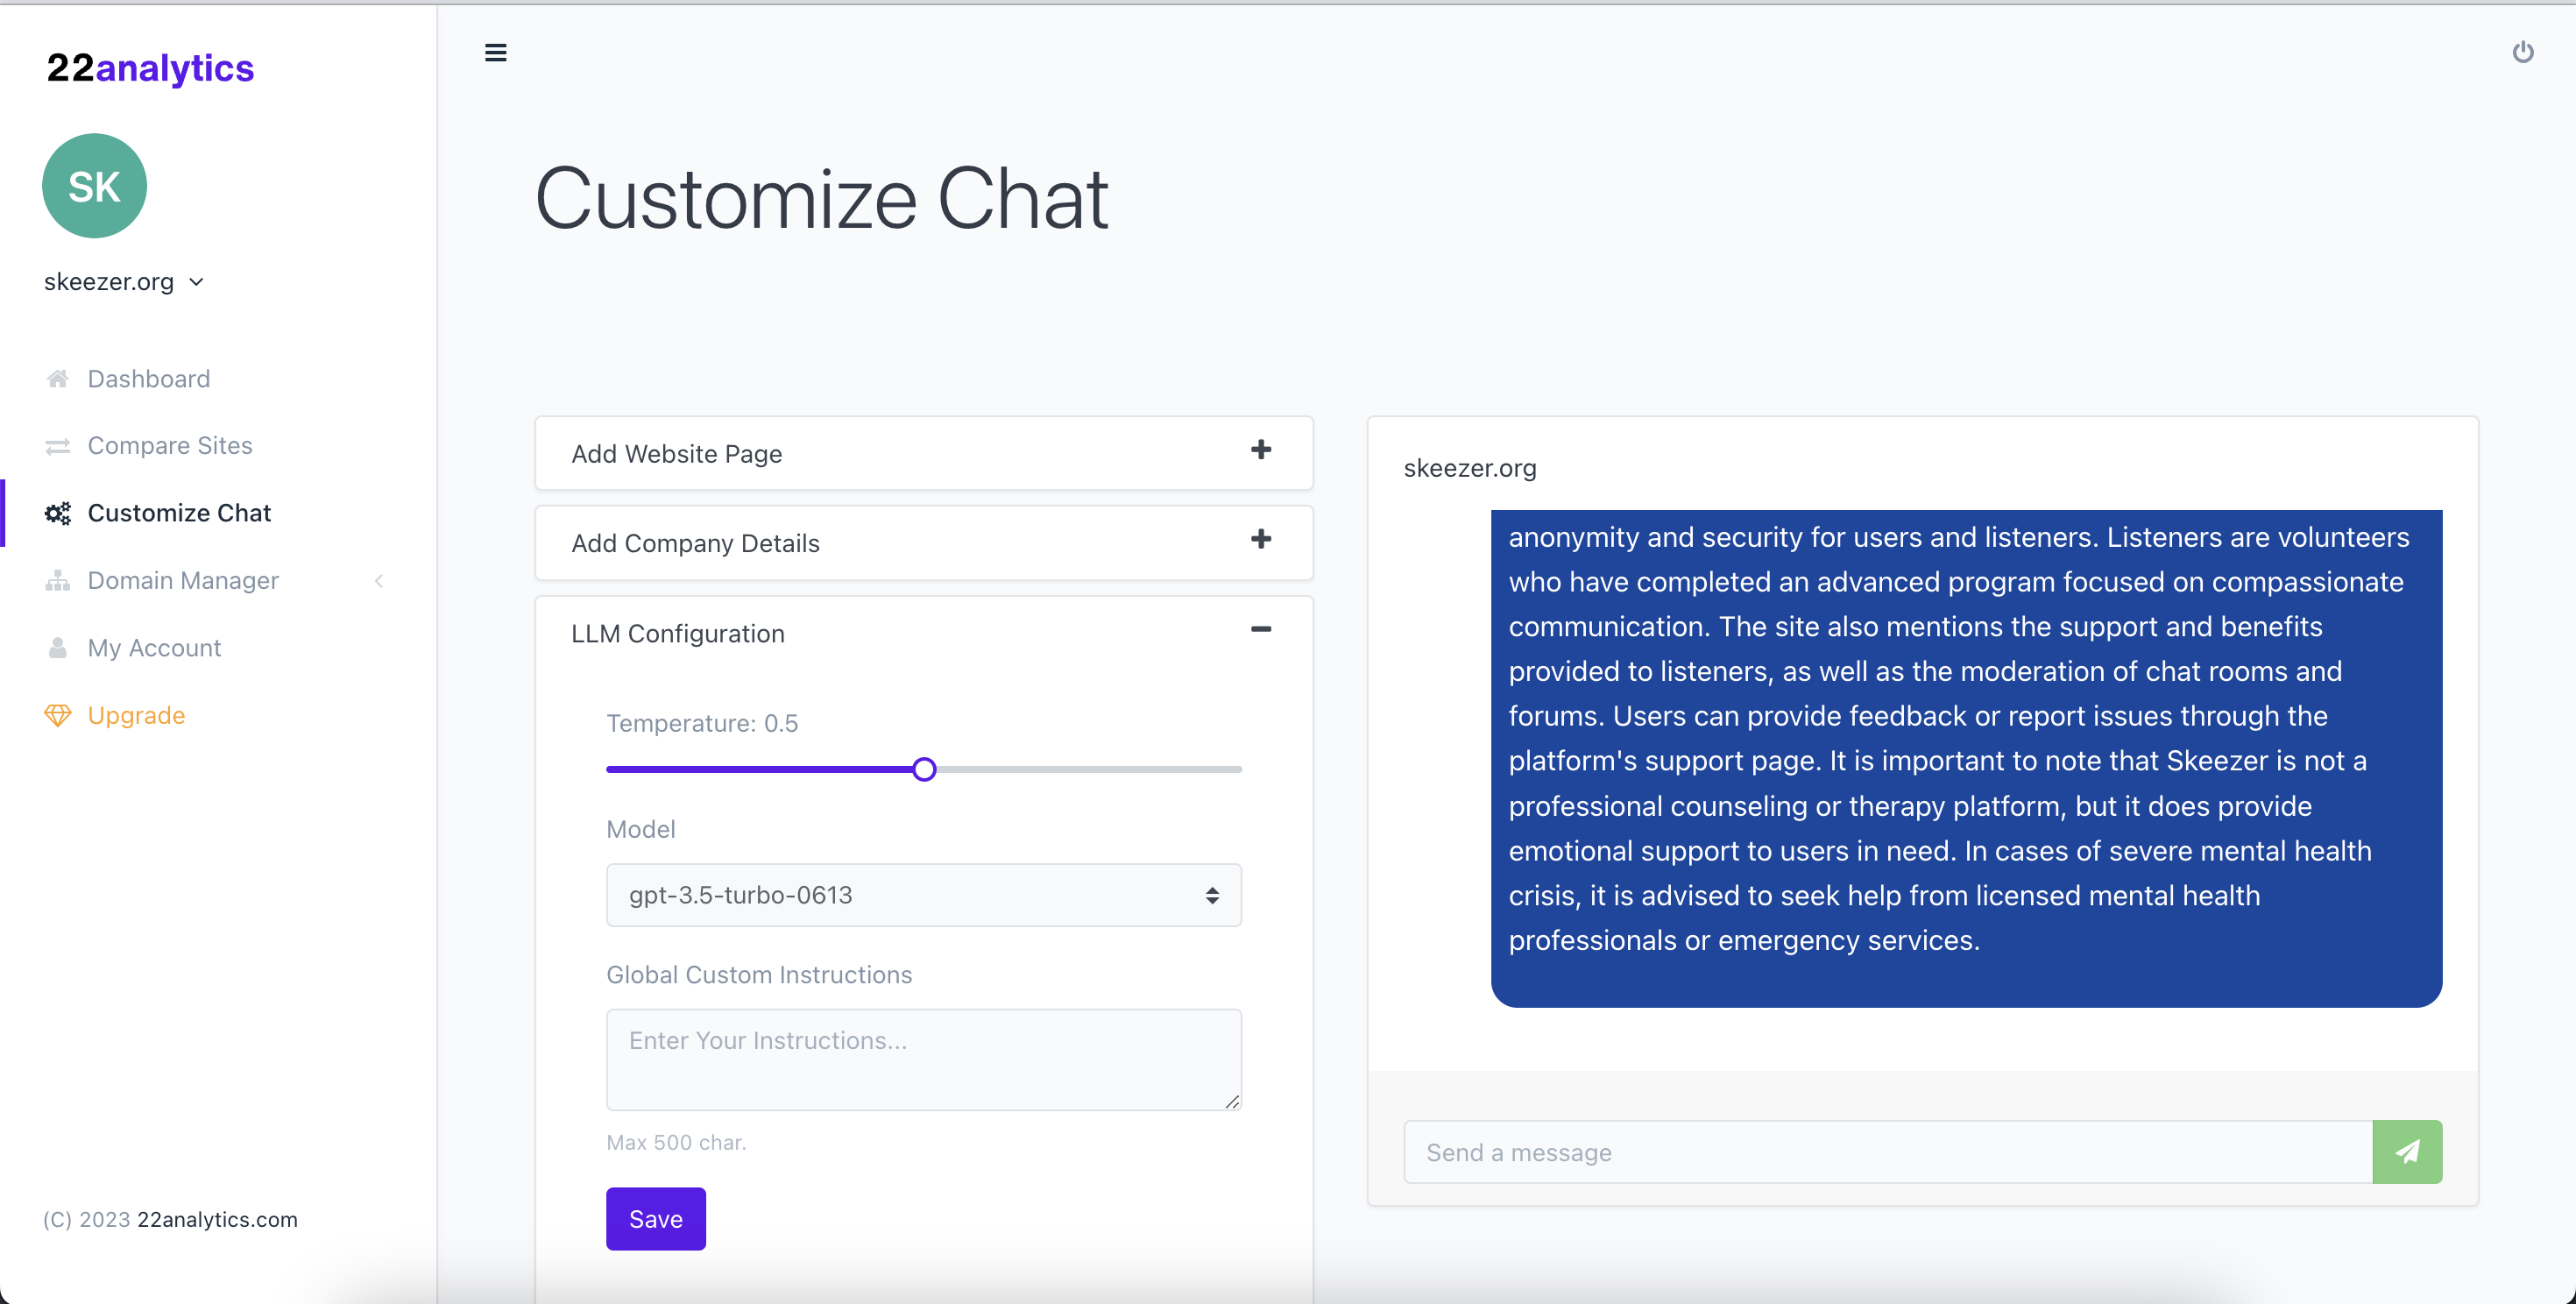Open the 22analytics.com footer link
The height and width of the screenshot is (1304, 2576).
[x=217, y=1219]
